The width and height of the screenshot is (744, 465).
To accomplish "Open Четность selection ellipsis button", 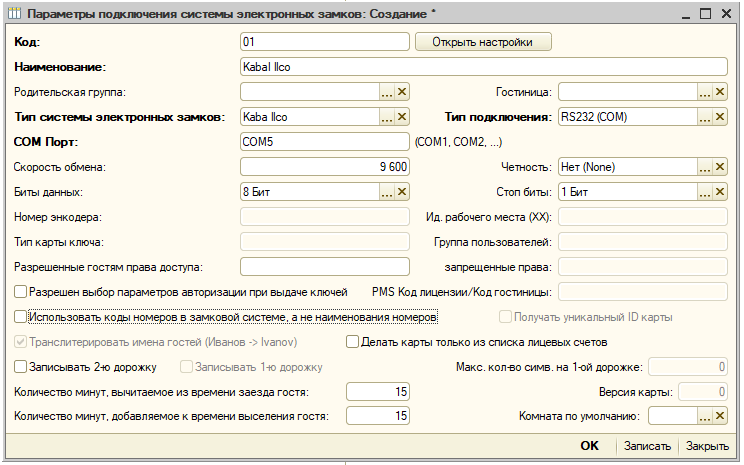I will [x=705, y=167].
